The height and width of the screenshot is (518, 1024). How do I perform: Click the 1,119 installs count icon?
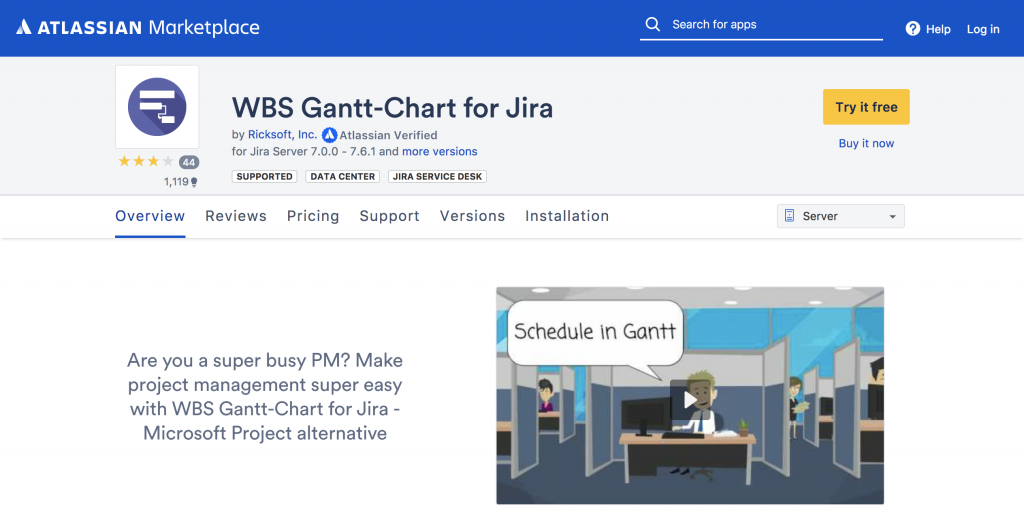point(194,182)
